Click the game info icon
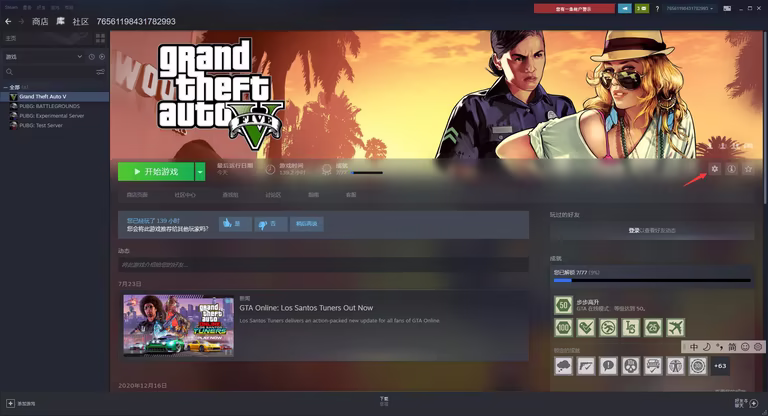This screenshot has width=768, height=416. point(731,169)
